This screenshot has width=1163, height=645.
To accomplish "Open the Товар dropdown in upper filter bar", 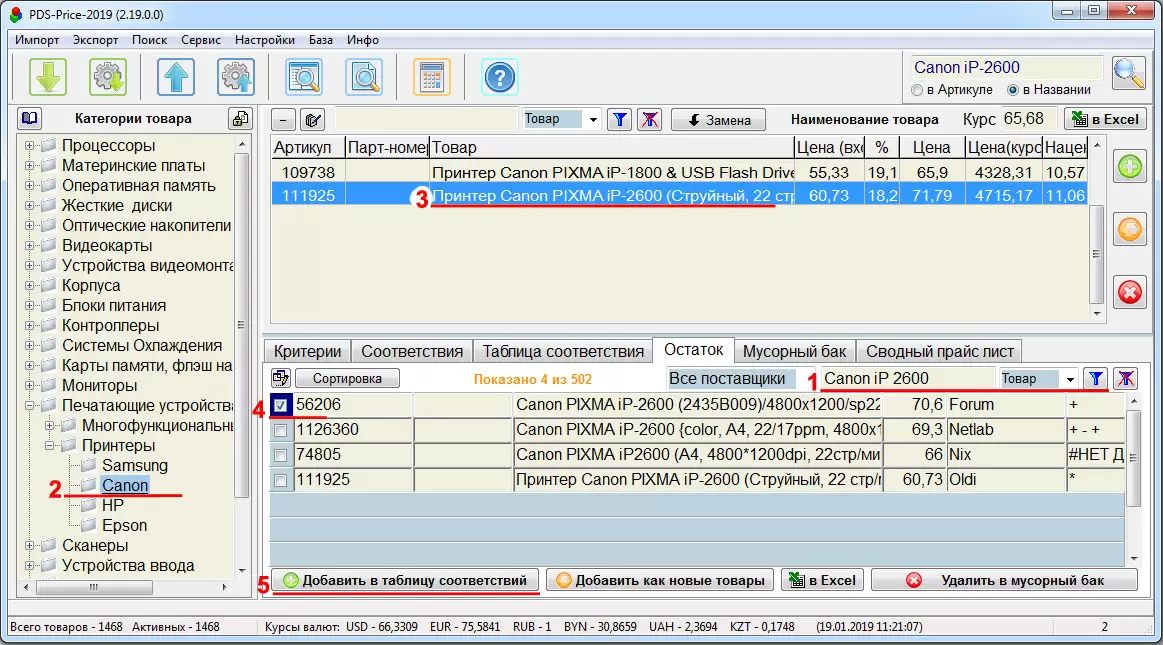I will pos(593,119).
